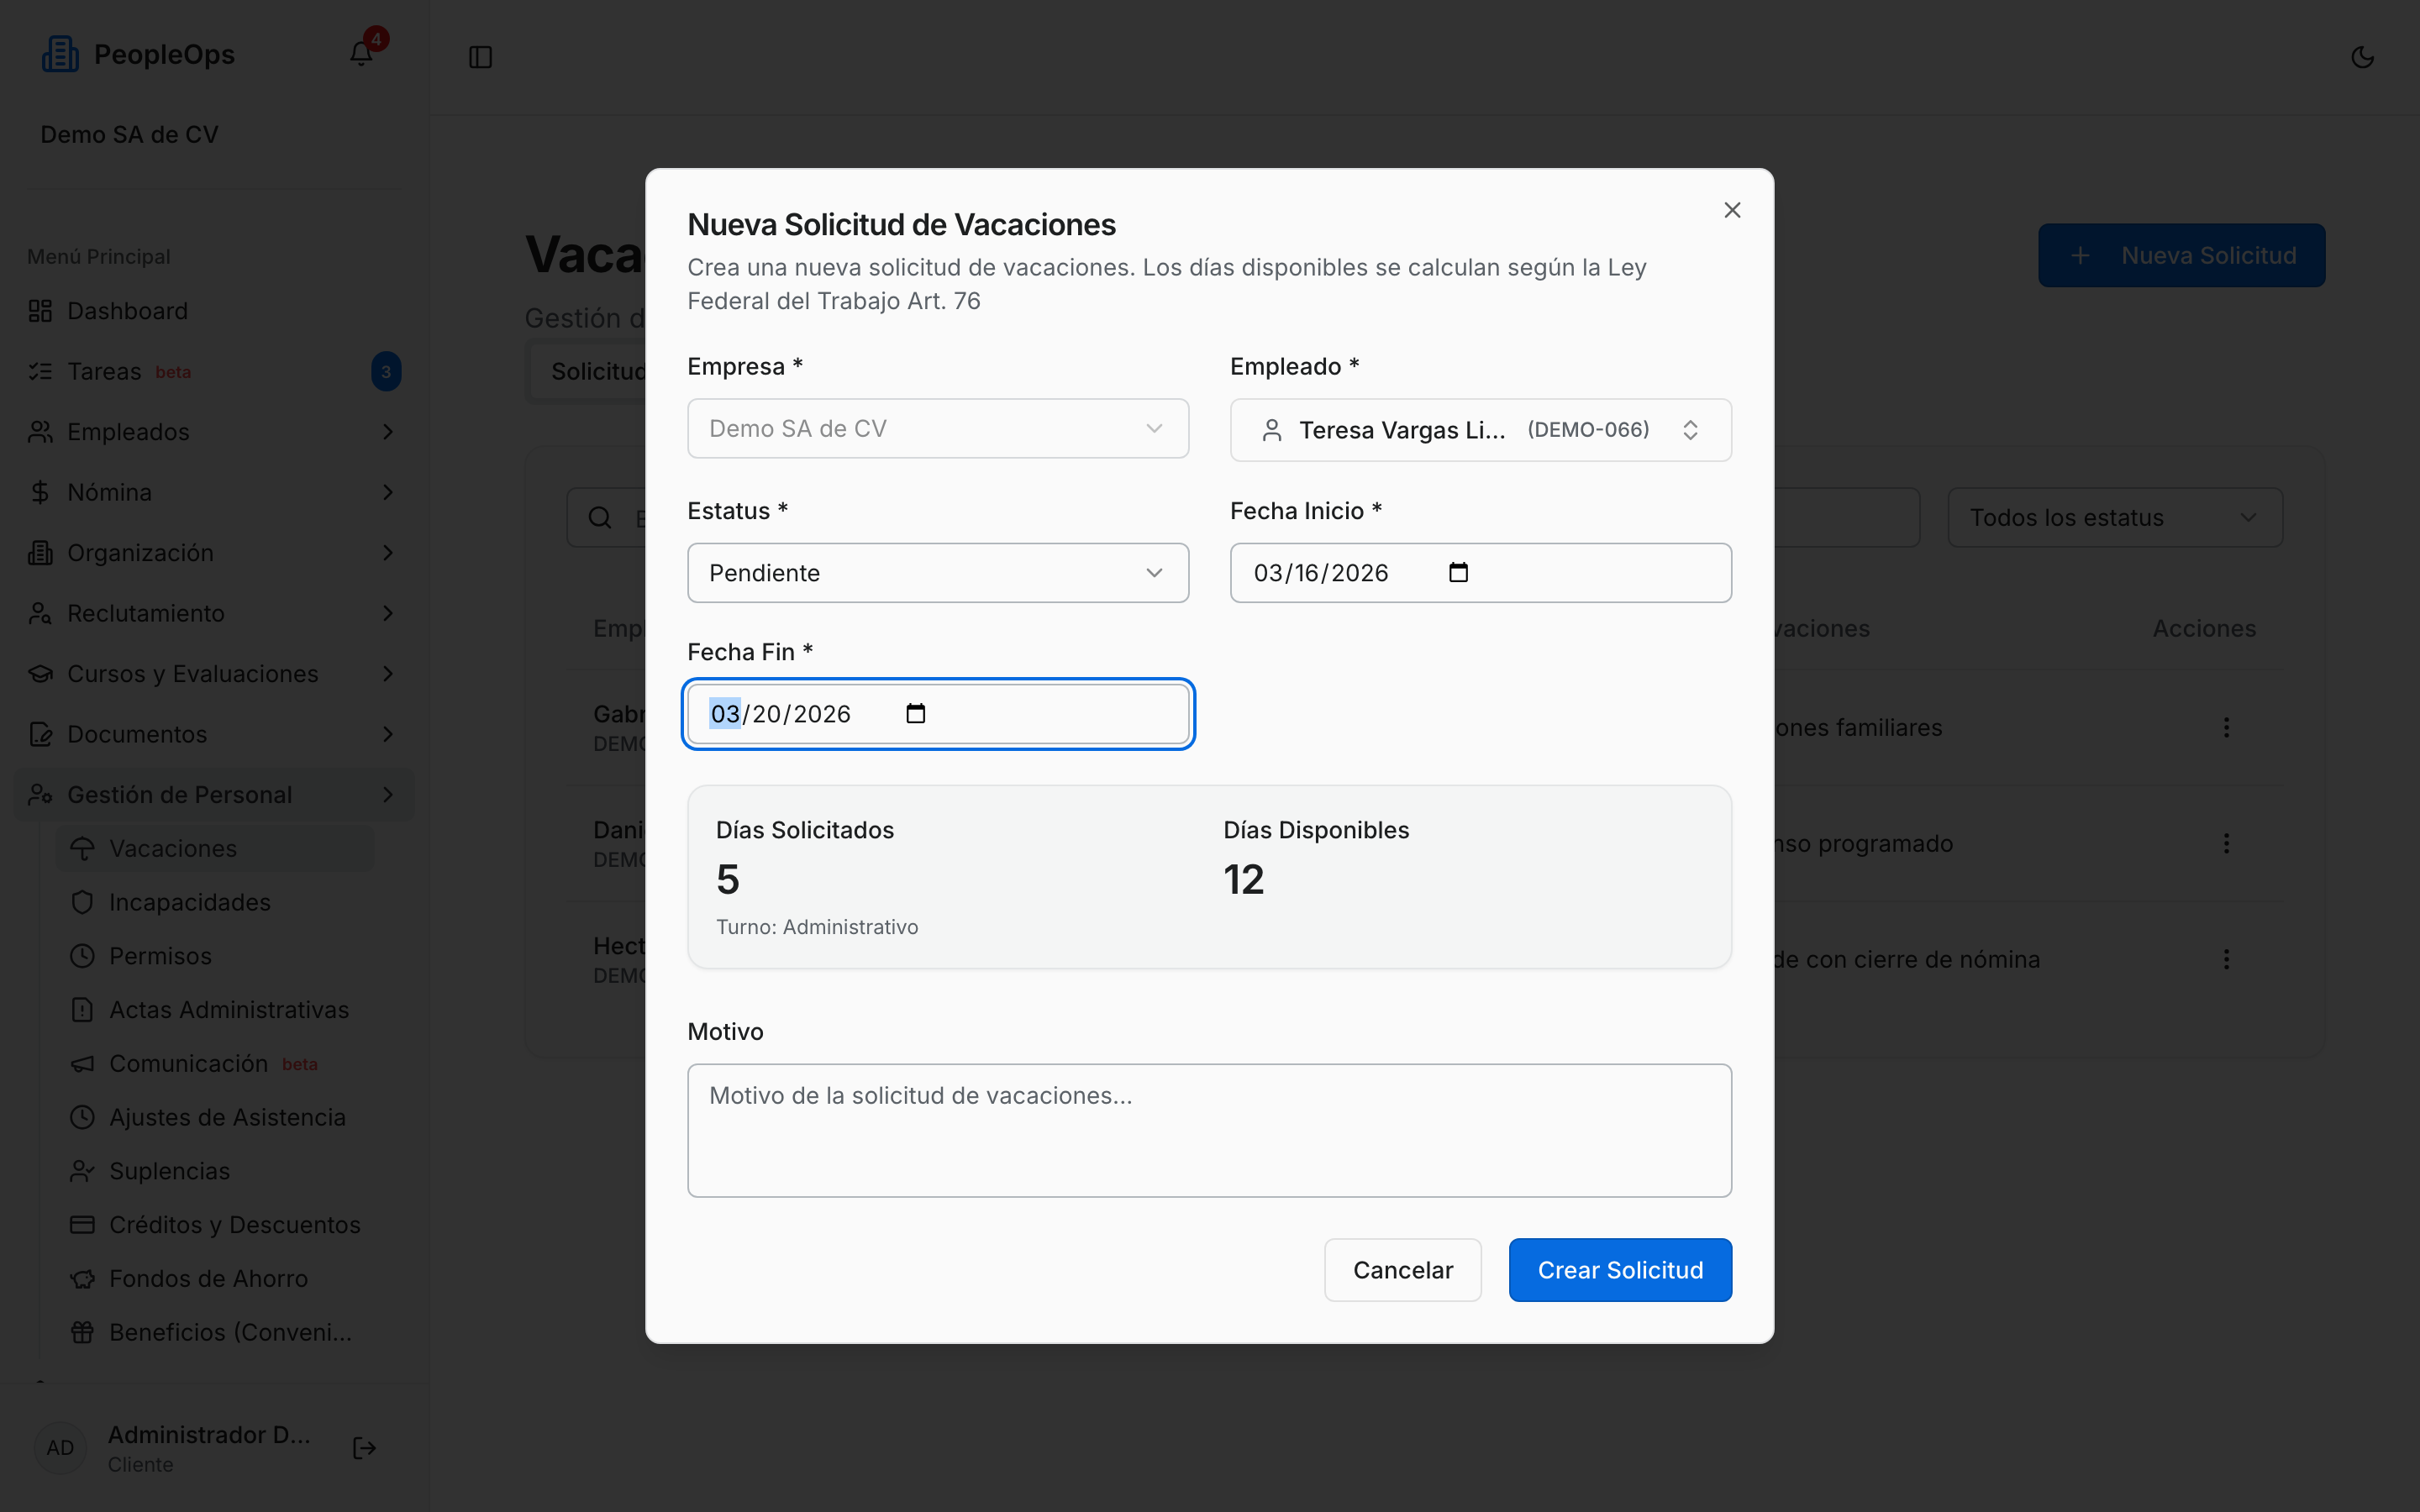The height and width of the screenshot is (1512, 2420).
Task: Focus the Fecha Inicio date field
Action: (1480, 573)
